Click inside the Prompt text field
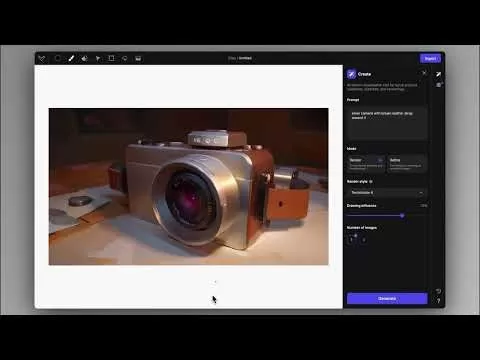Screen dimensions: 480x360 coord(387,123)
